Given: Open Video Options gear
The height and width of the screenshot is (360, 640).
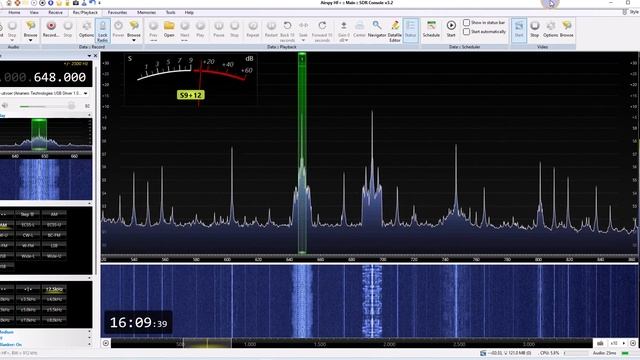Looking at the screenshot, I should tap(551, 29).
